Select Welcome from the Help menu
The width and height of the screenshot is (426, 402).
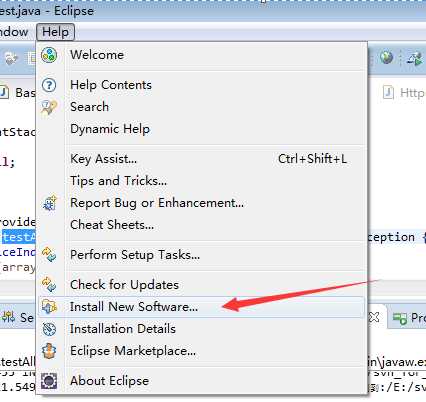click(x=201, y=55)
